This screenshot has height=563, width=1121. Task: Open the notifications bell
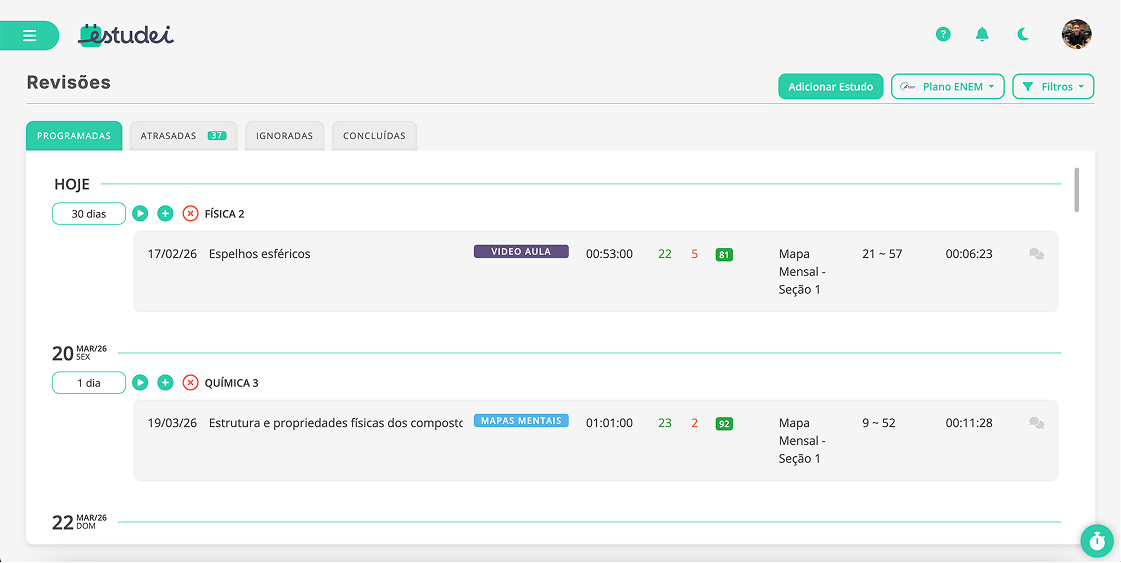pos(982,34)
